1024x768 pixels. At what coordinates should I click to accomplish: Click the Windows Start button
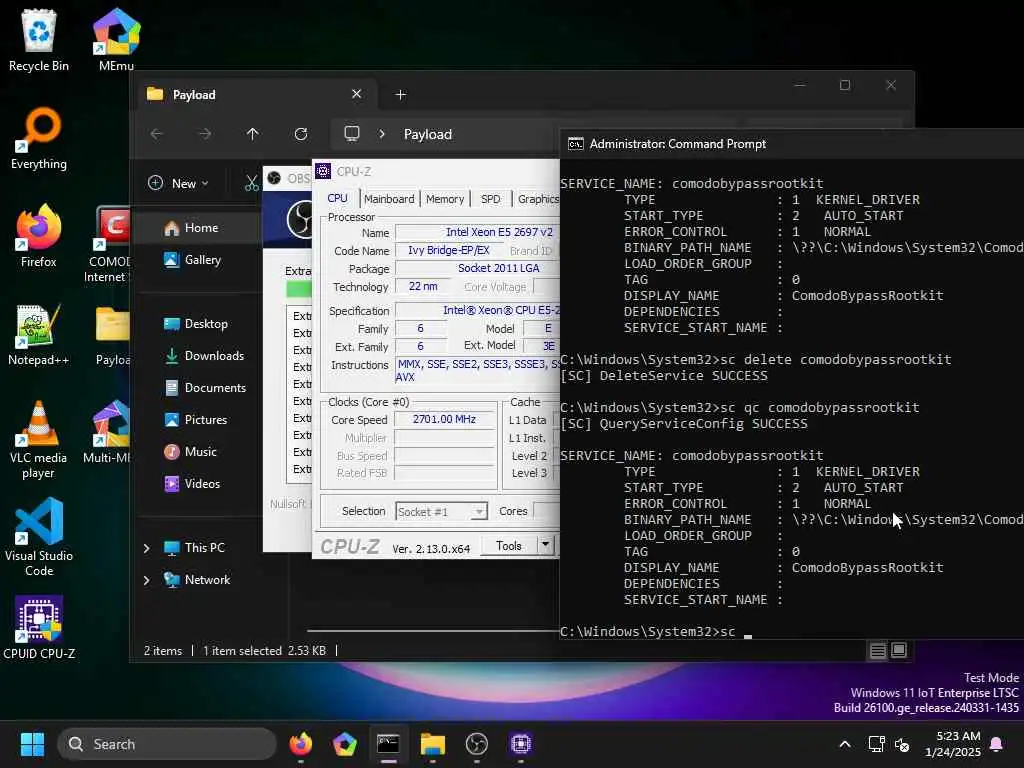pyautogui.click(x=32, y=744)
